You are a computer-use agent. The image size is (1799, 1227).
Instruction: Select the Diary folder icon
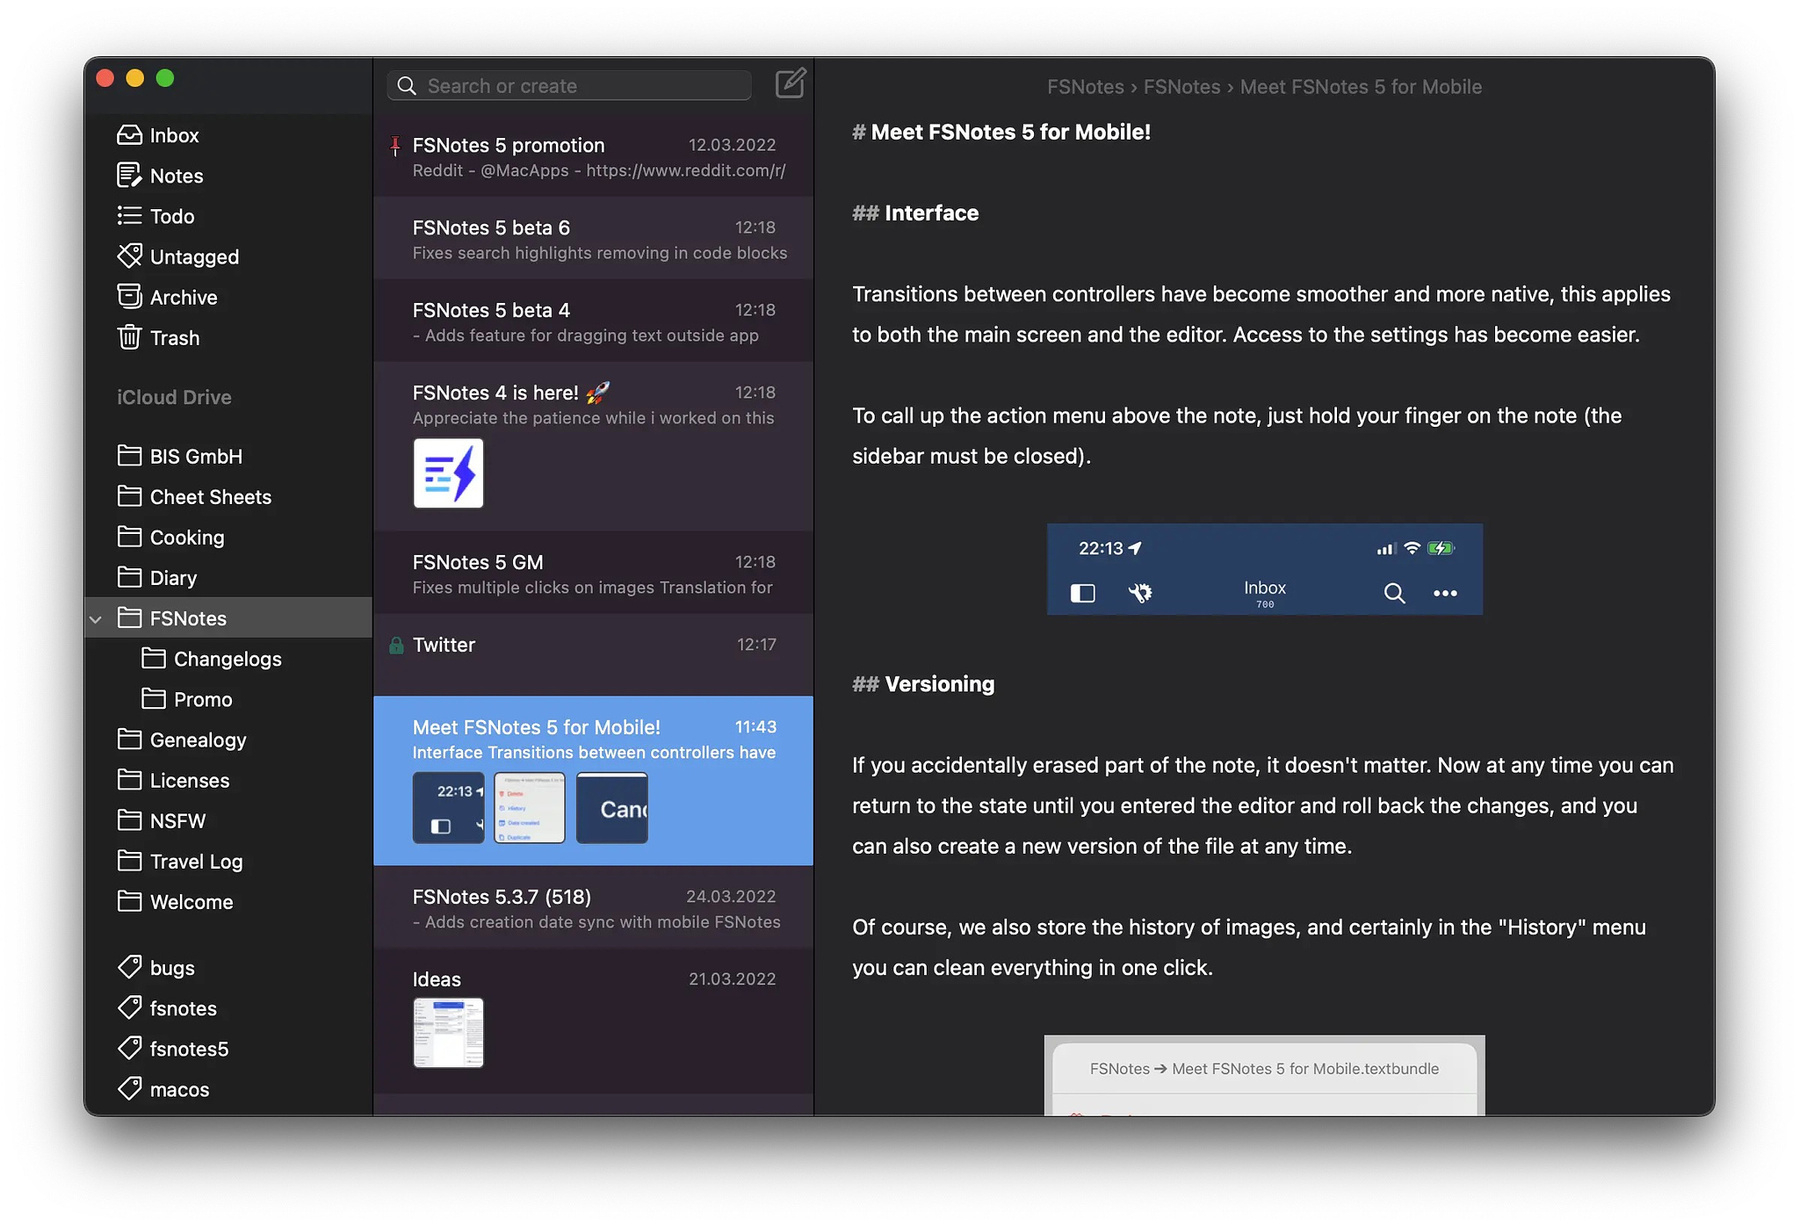pos(129,578)
